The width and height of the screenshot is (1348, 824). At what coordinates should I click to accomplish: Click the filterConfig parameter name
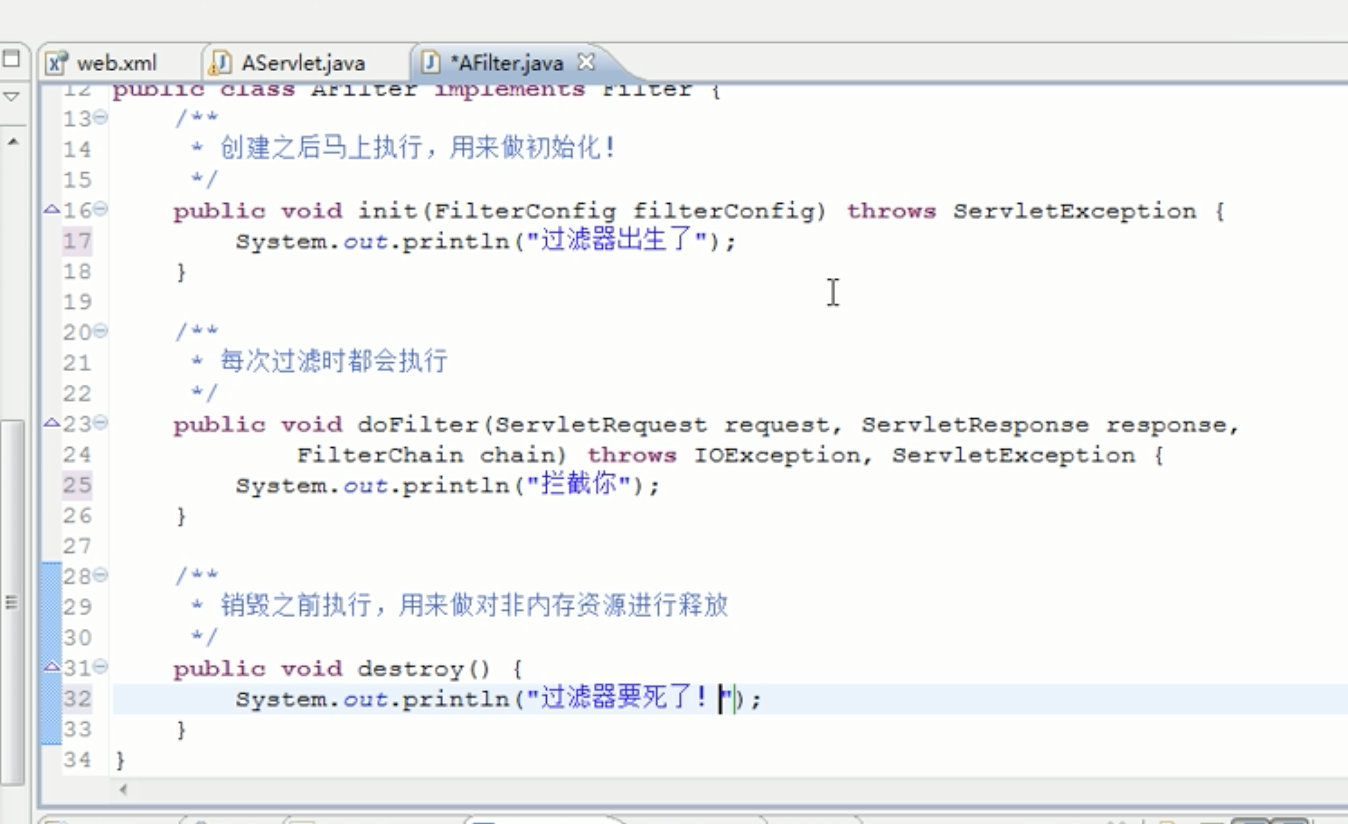click(724, 211)
